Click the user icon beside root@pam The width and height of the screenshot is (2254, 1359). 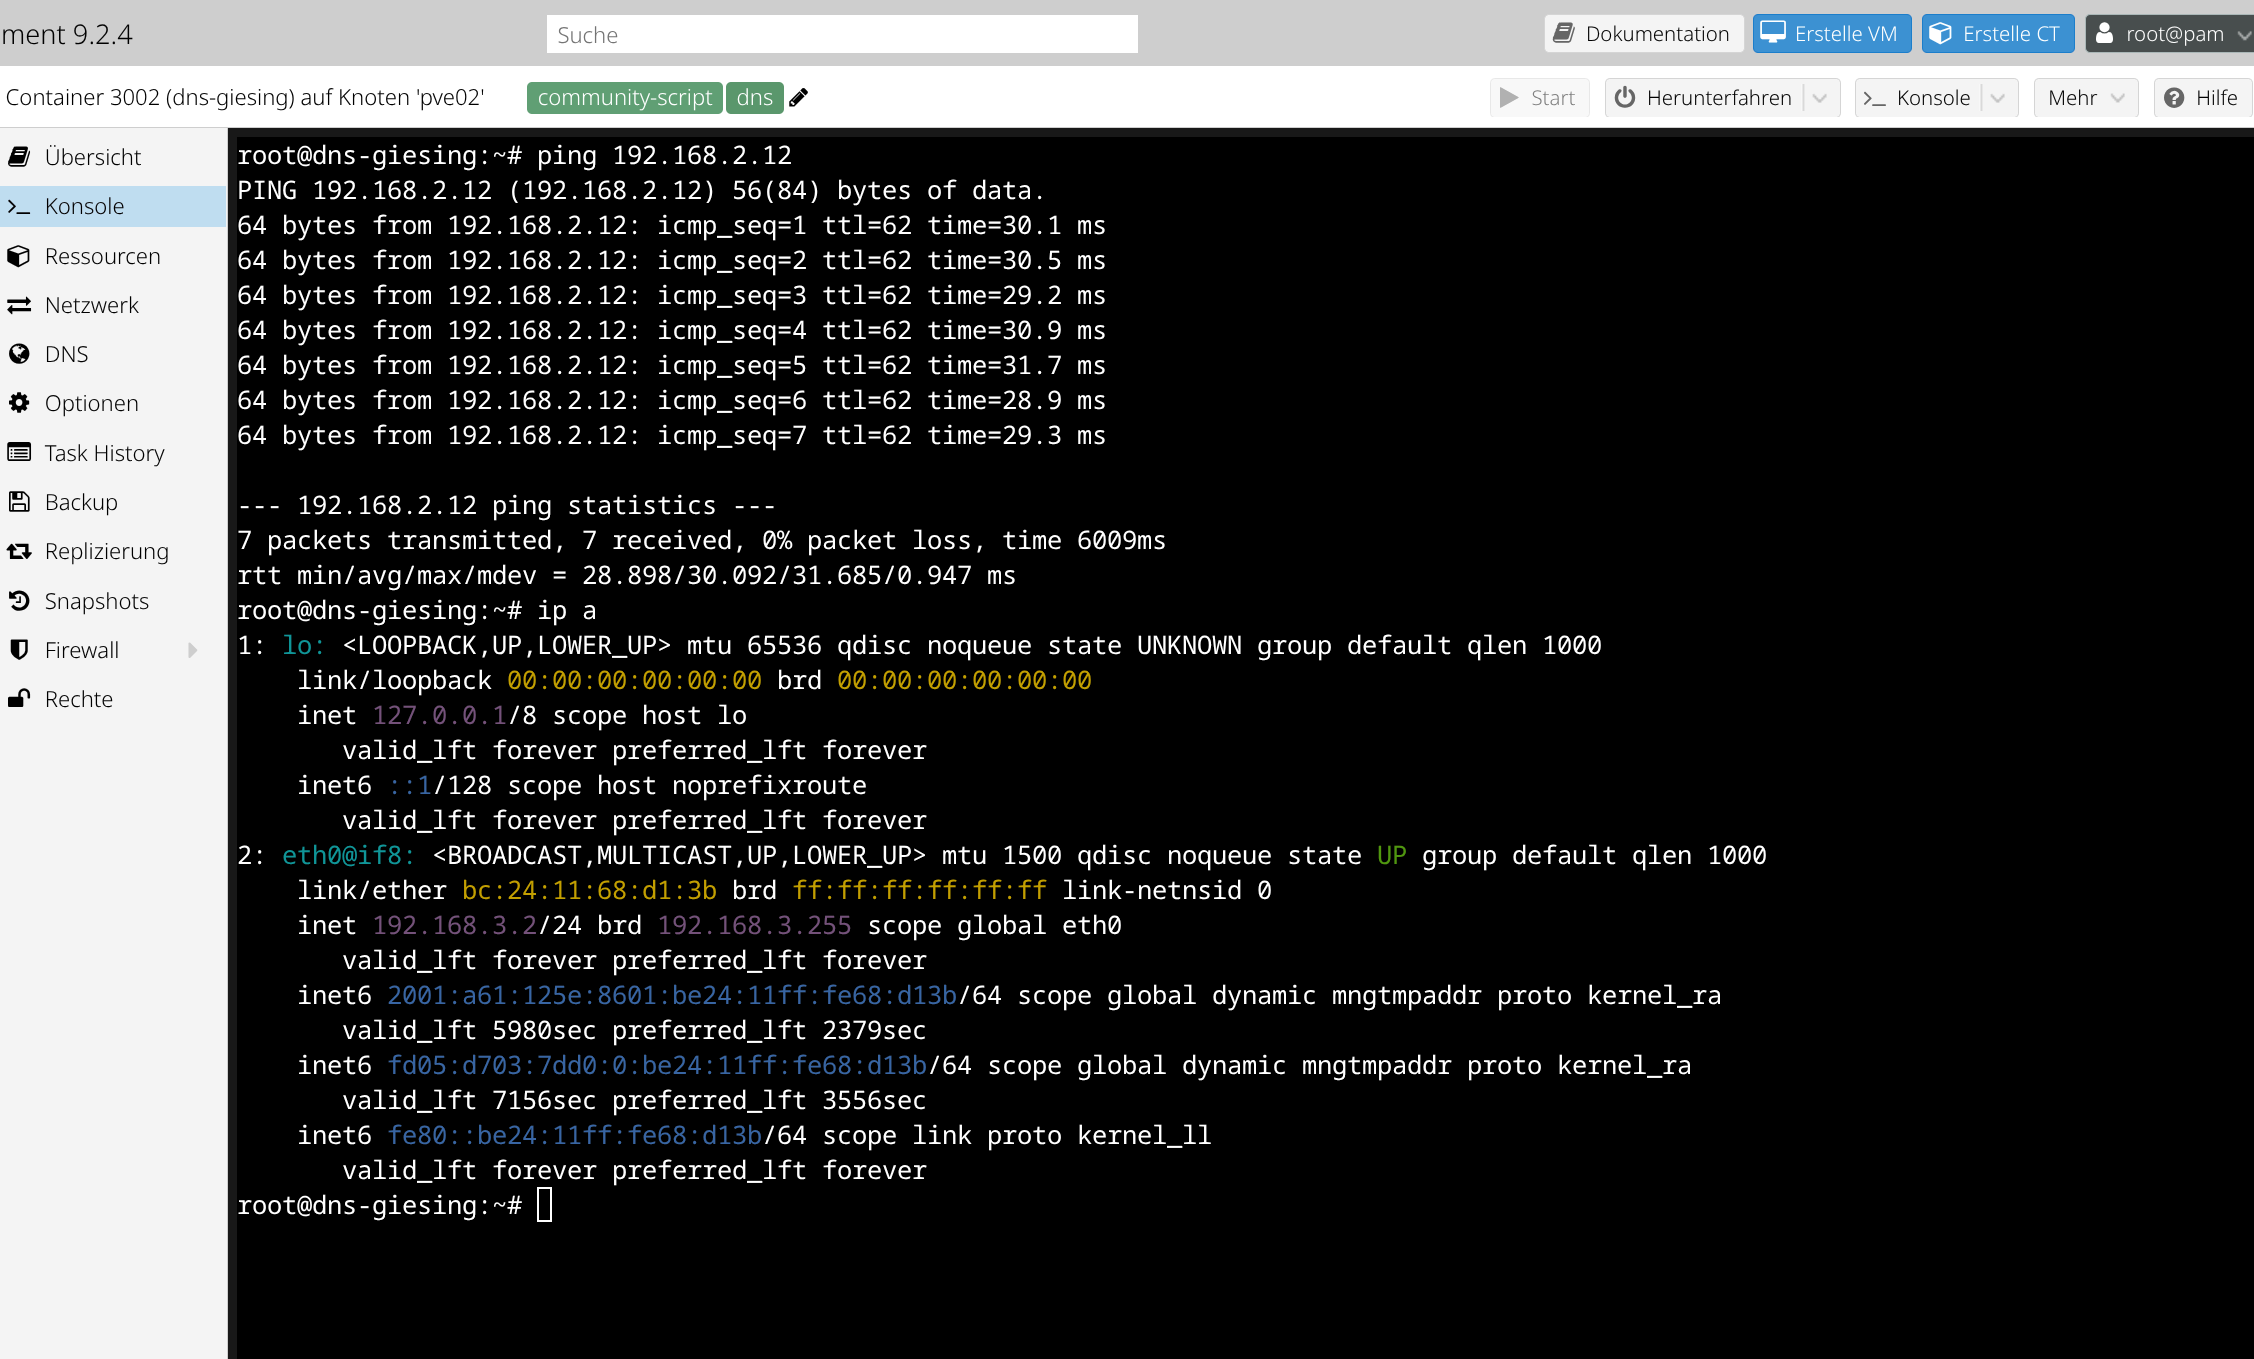point(2104,33)
